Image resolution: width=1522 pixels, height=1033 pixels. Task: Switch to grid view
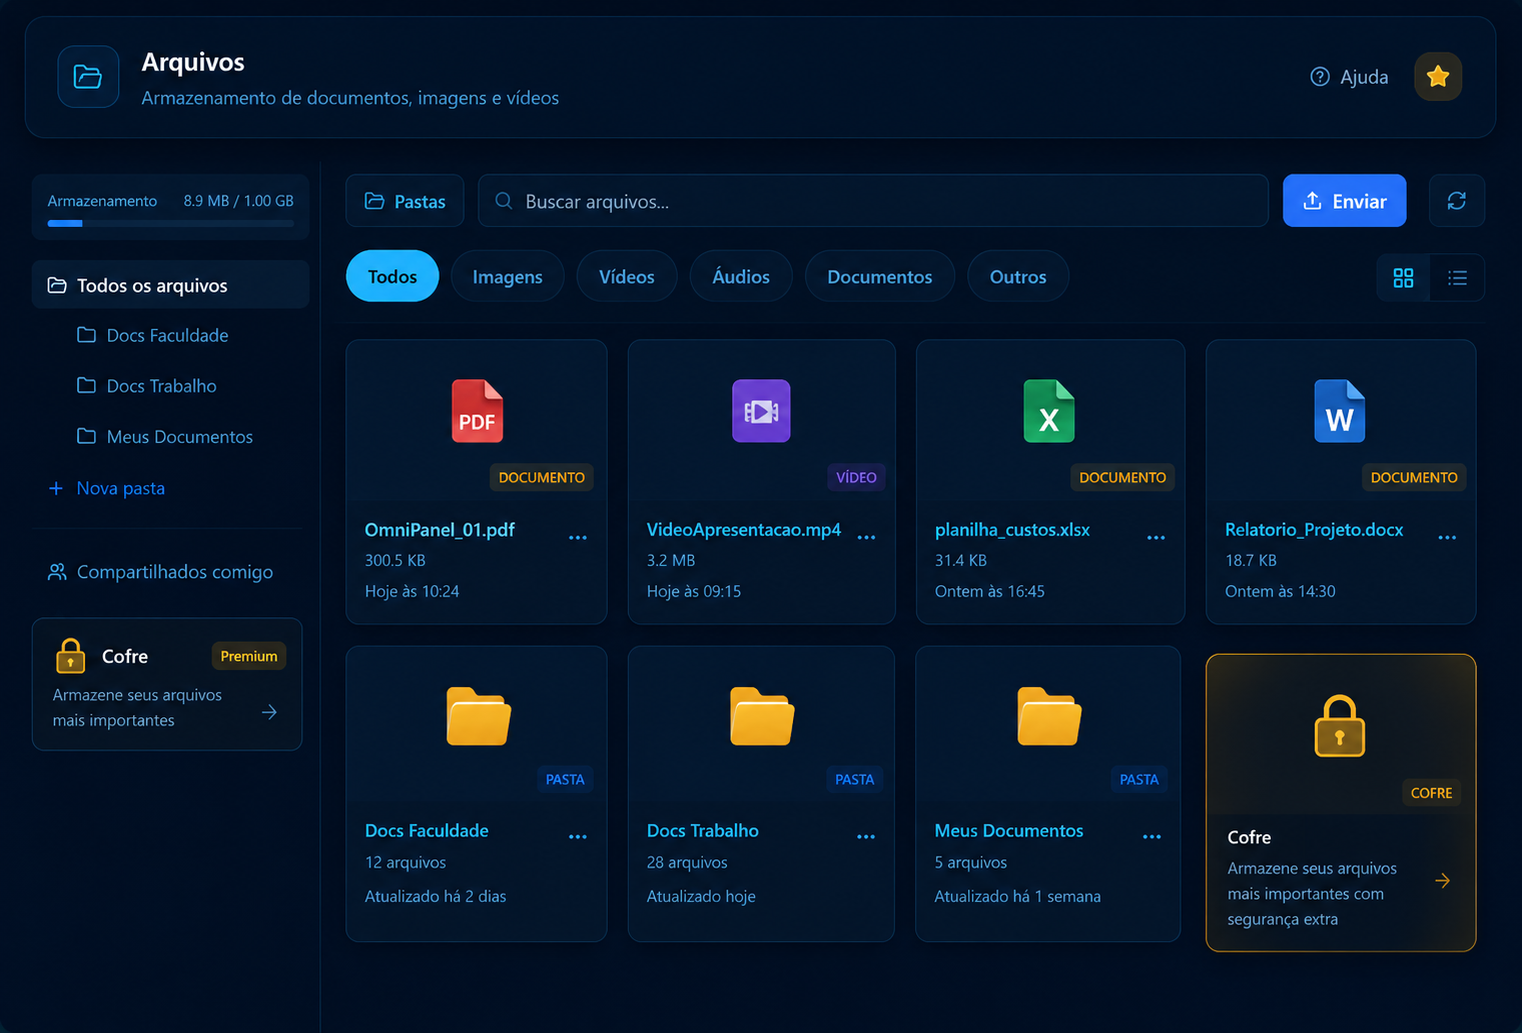pyautogui.click(x=1403, y=277)
